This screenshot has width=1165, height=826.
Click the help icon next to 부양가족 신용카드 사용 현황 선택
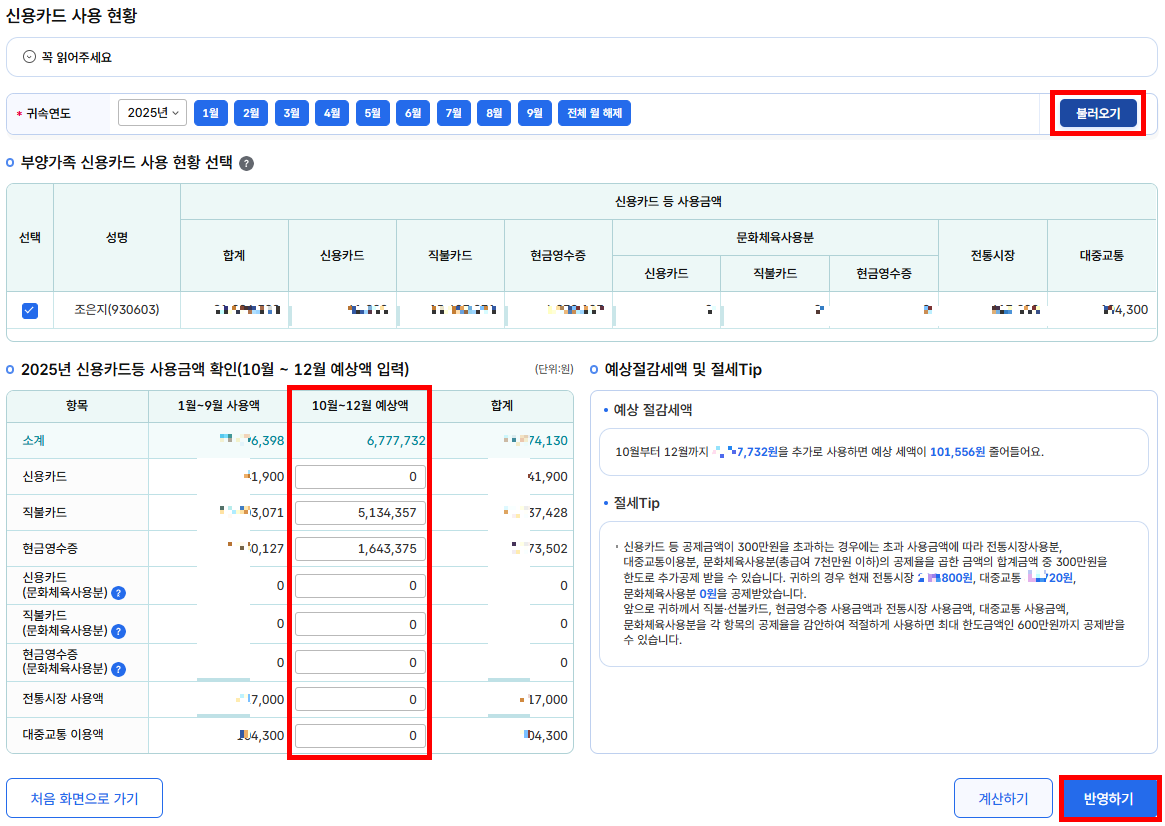click(246, 162)
